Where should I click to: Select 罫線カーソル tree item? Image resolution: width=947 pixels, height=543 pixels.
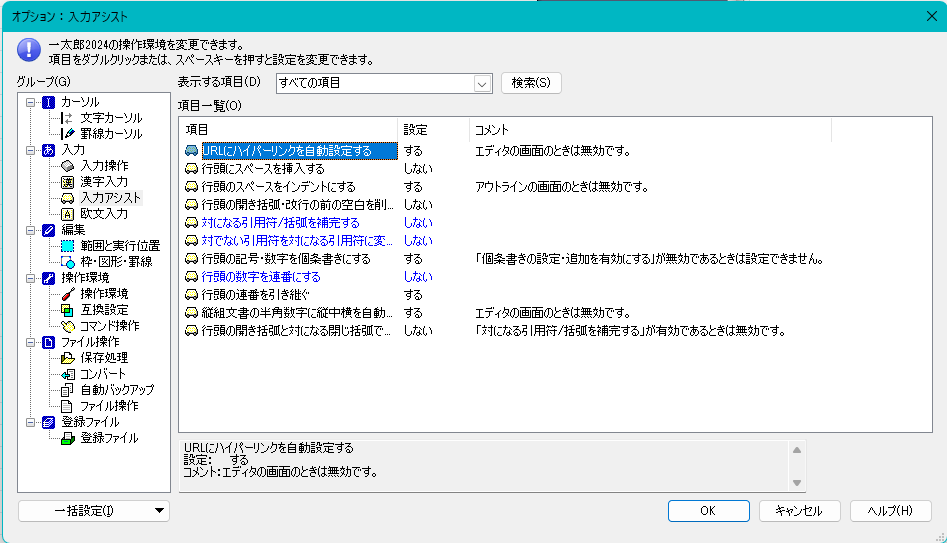point(111,133)
